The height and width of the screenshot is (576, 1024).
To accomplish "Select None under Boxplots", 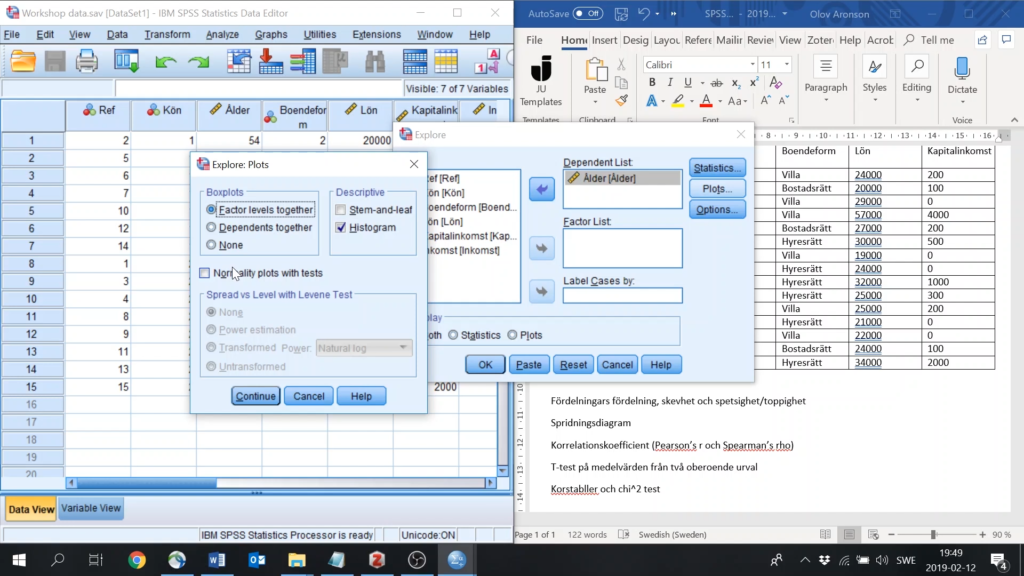I will click(x=211, y=245).
